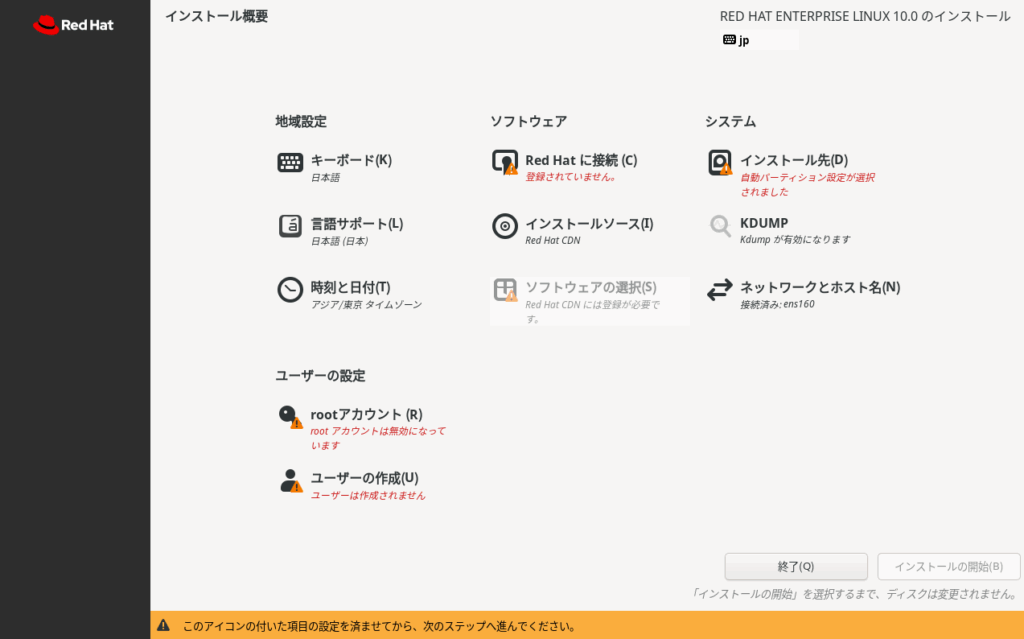Screen dimensions: 1024x639
Task: Open the 言語サポート language icon
Action: [x=290, y=226]
